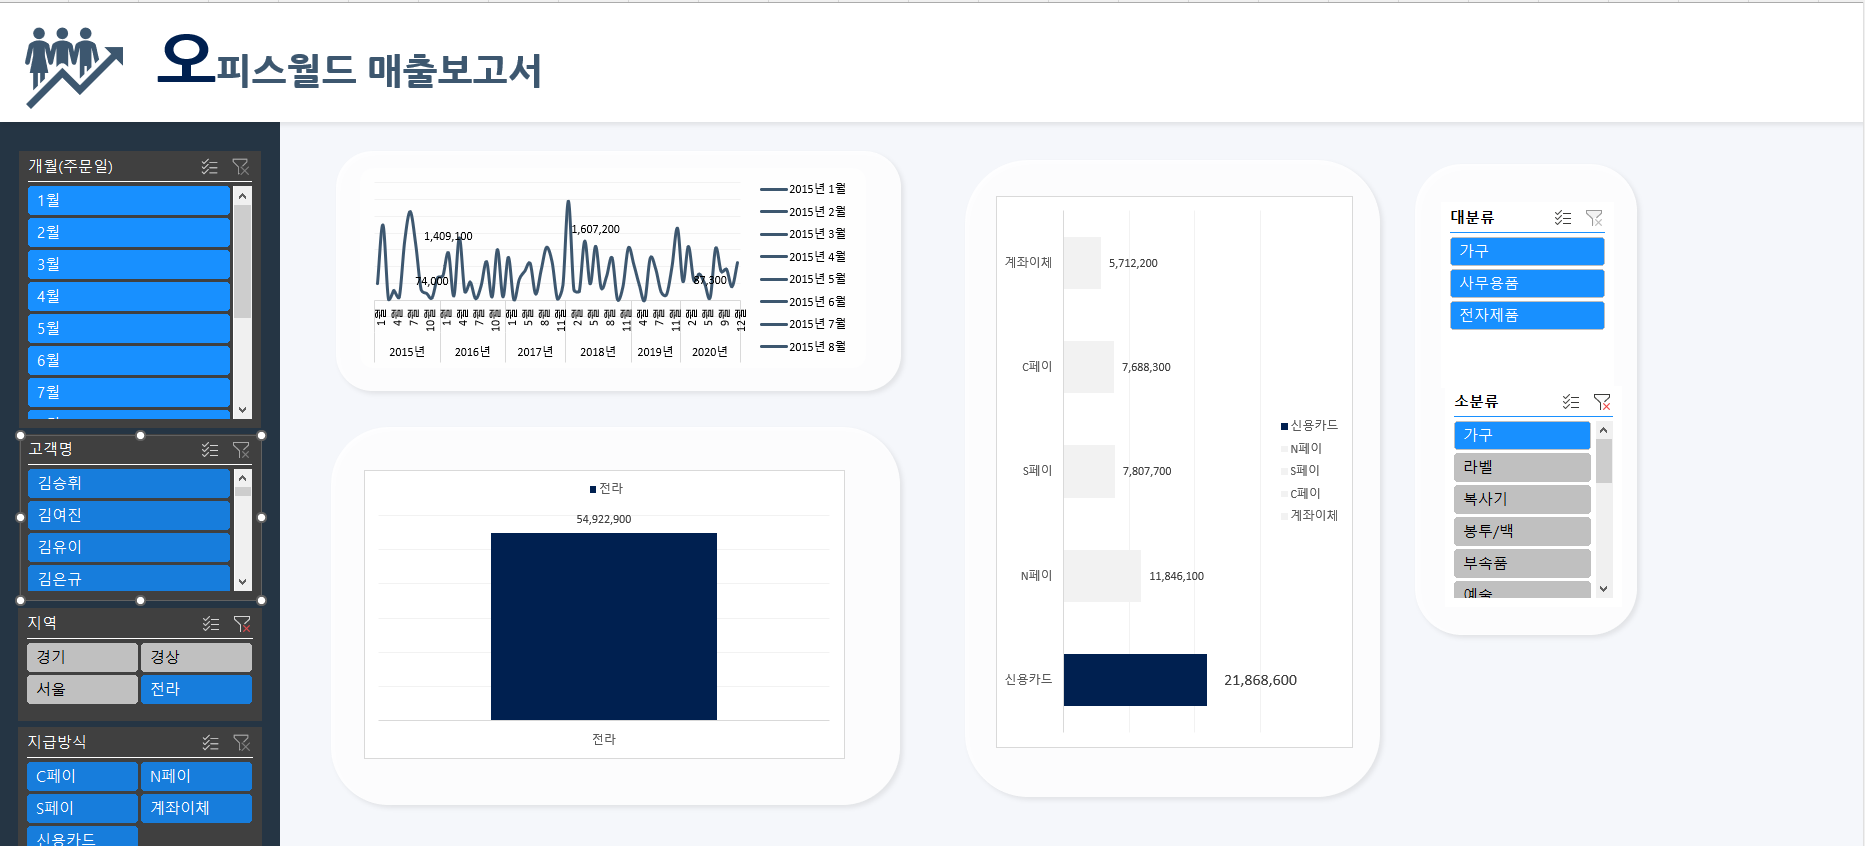The width and height of the screenshot is (1865, 846).
Task: Clear filter on 대분류 slicer
Action: click(1594, 218)
